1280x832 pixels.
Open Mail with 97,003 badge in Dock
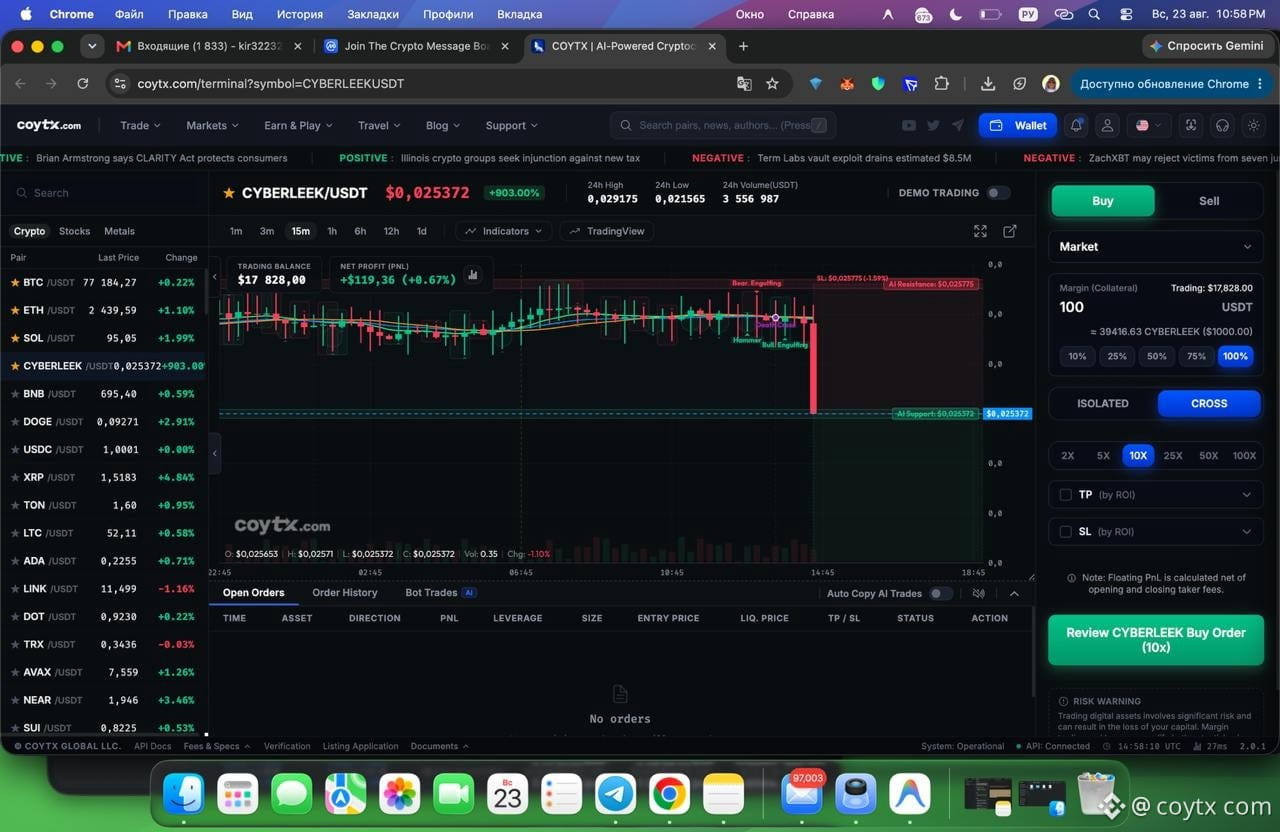coord(802,794)
